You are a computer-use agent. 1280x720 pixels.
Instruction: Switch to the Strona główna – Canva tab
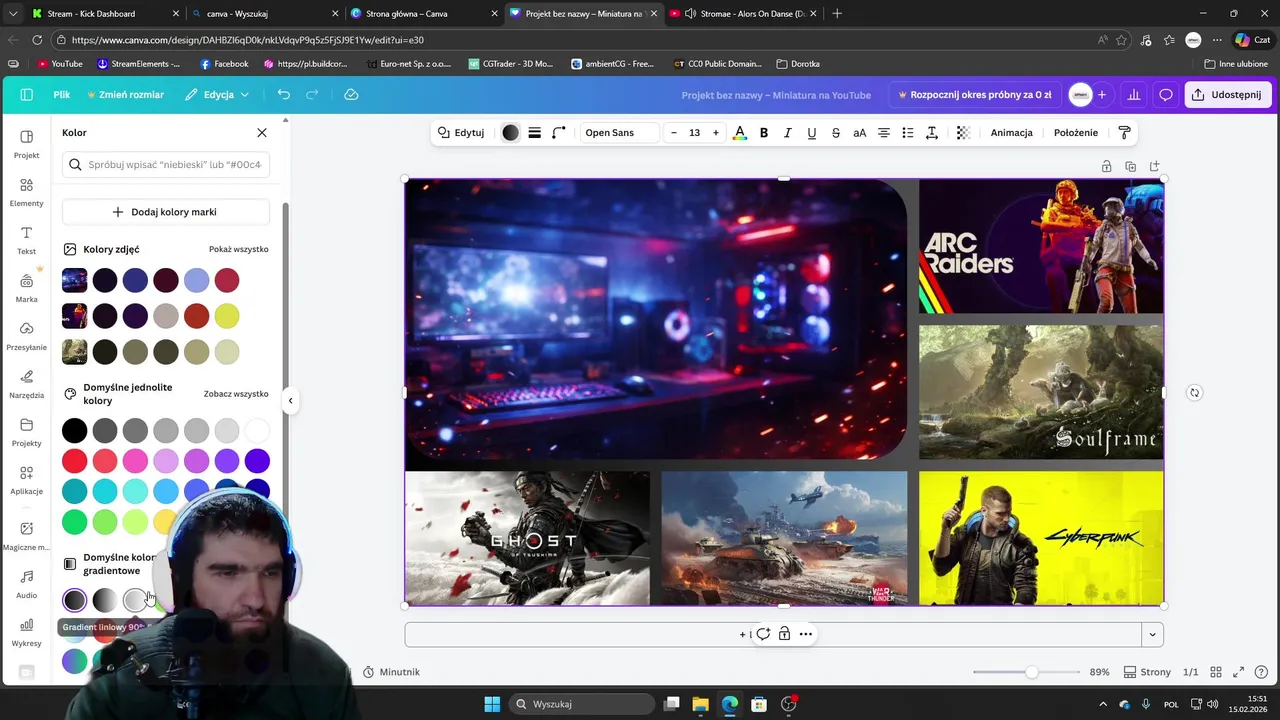point(423,14)
